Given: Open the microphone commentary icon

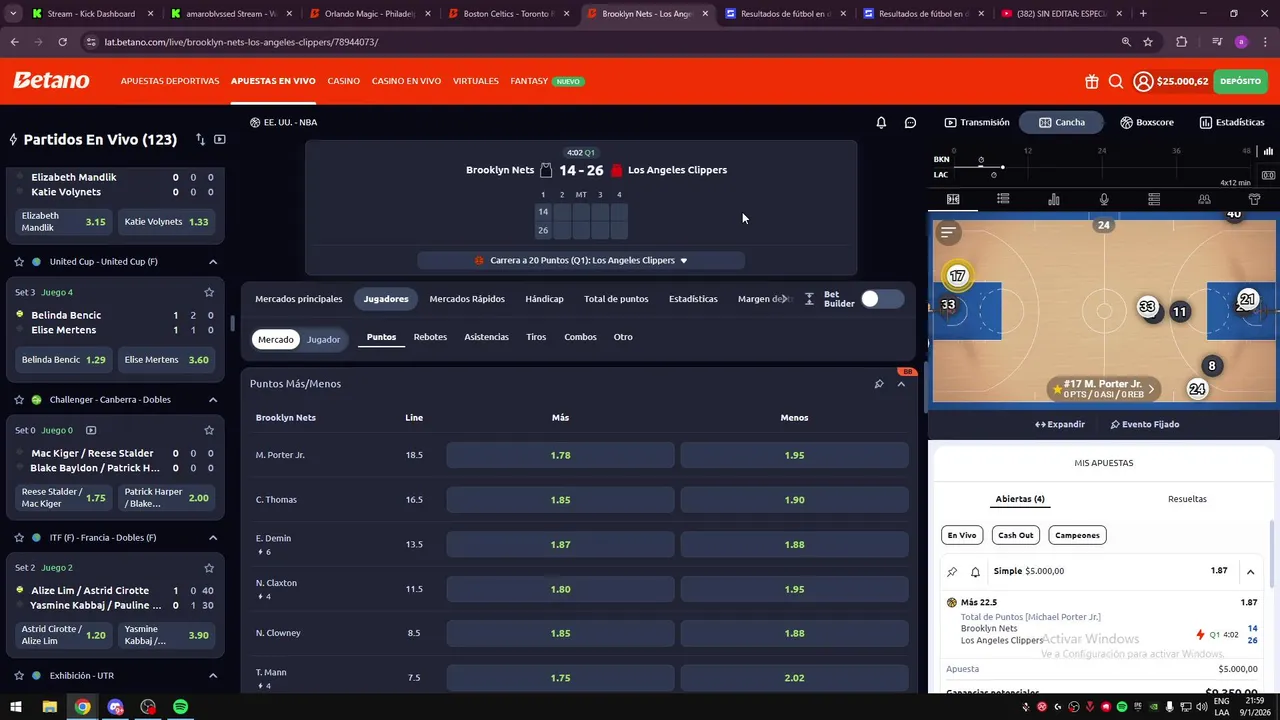Looking at the screenshot, I should pyautogui.click(x=1103, y=199).
